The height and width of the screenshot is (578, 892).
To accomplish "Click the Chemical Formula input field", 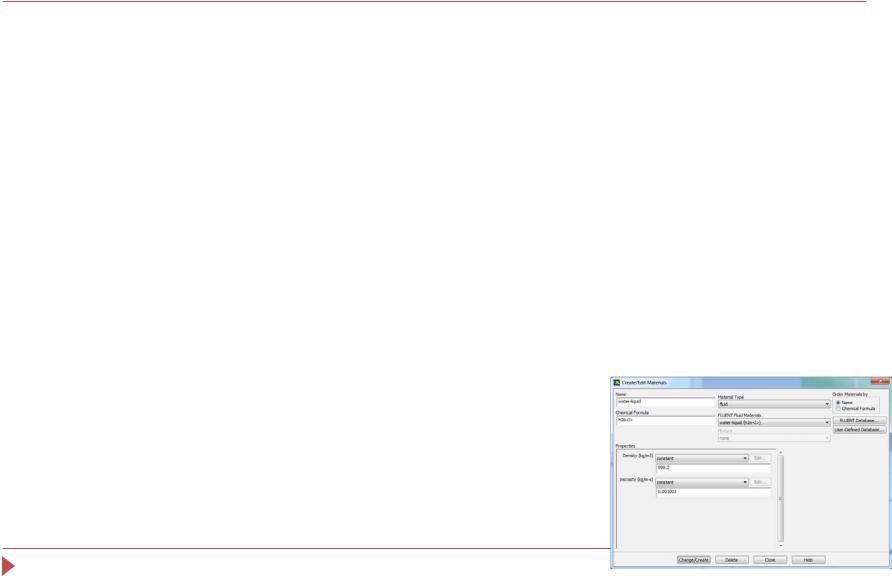I will (664, 420).
